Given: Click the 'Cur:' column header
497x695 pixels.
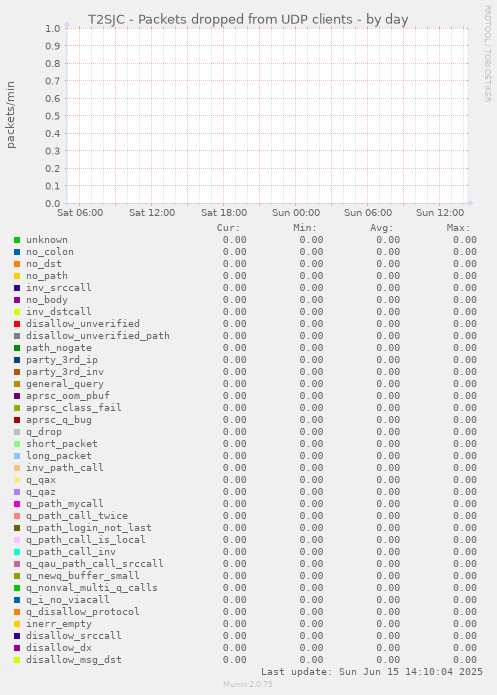Looking at the screenshot, I should click(x=228, y=228).
